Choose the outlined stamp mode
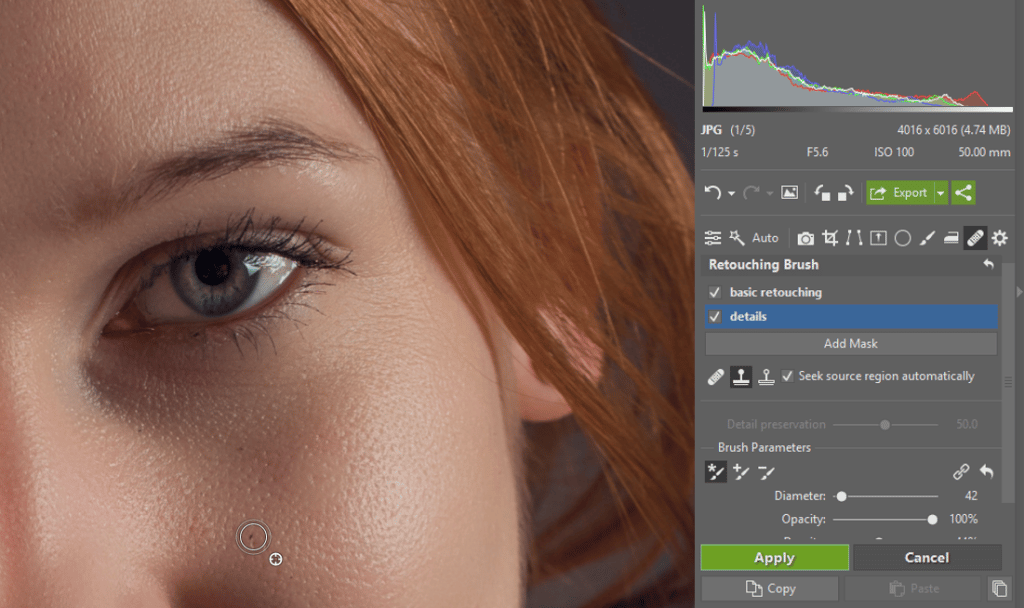 click(x=767, y=377)
